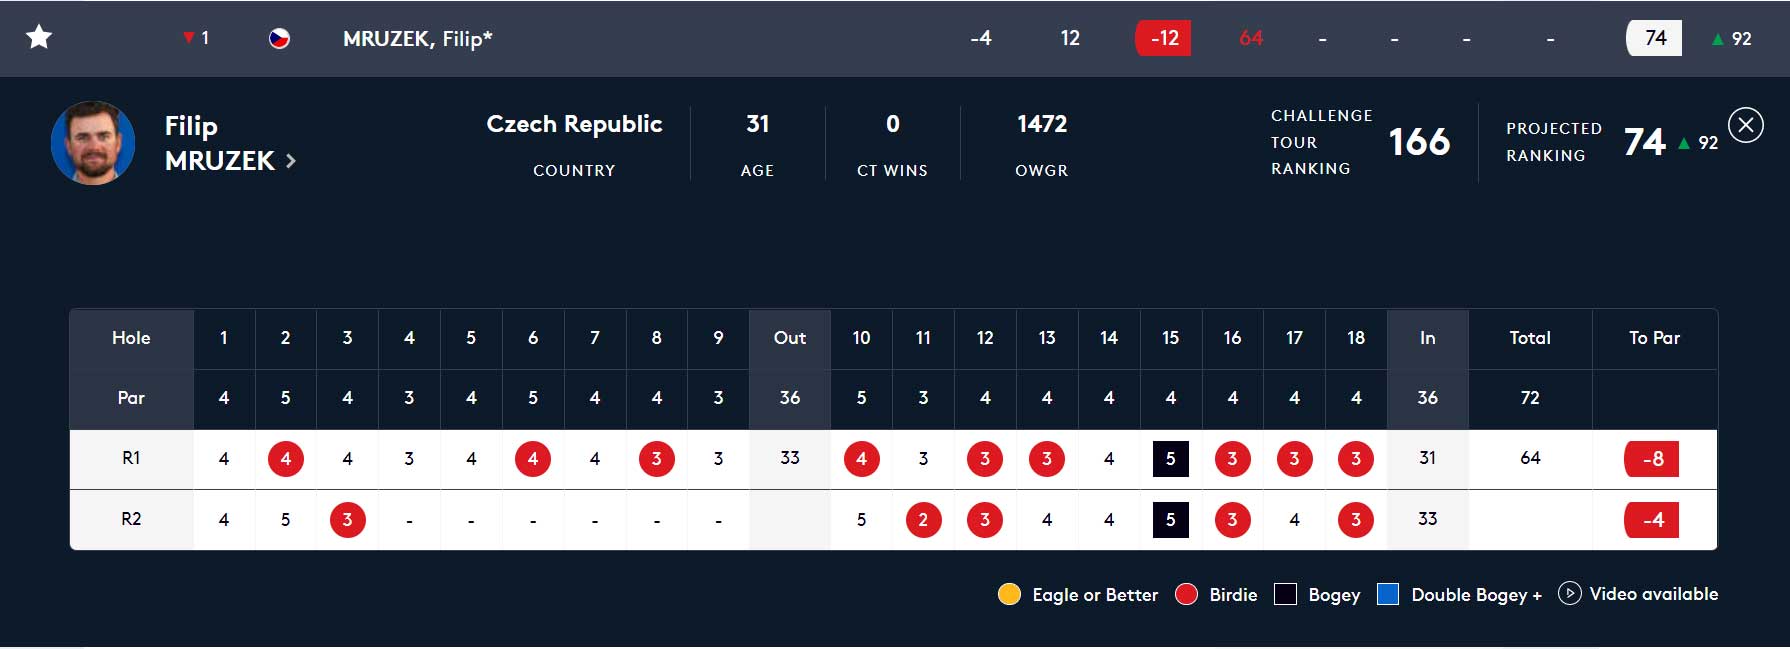This screenshot has width=1790, height=649.
Task: Click the red Birdie legend circle
Action: pos(1186,595)
